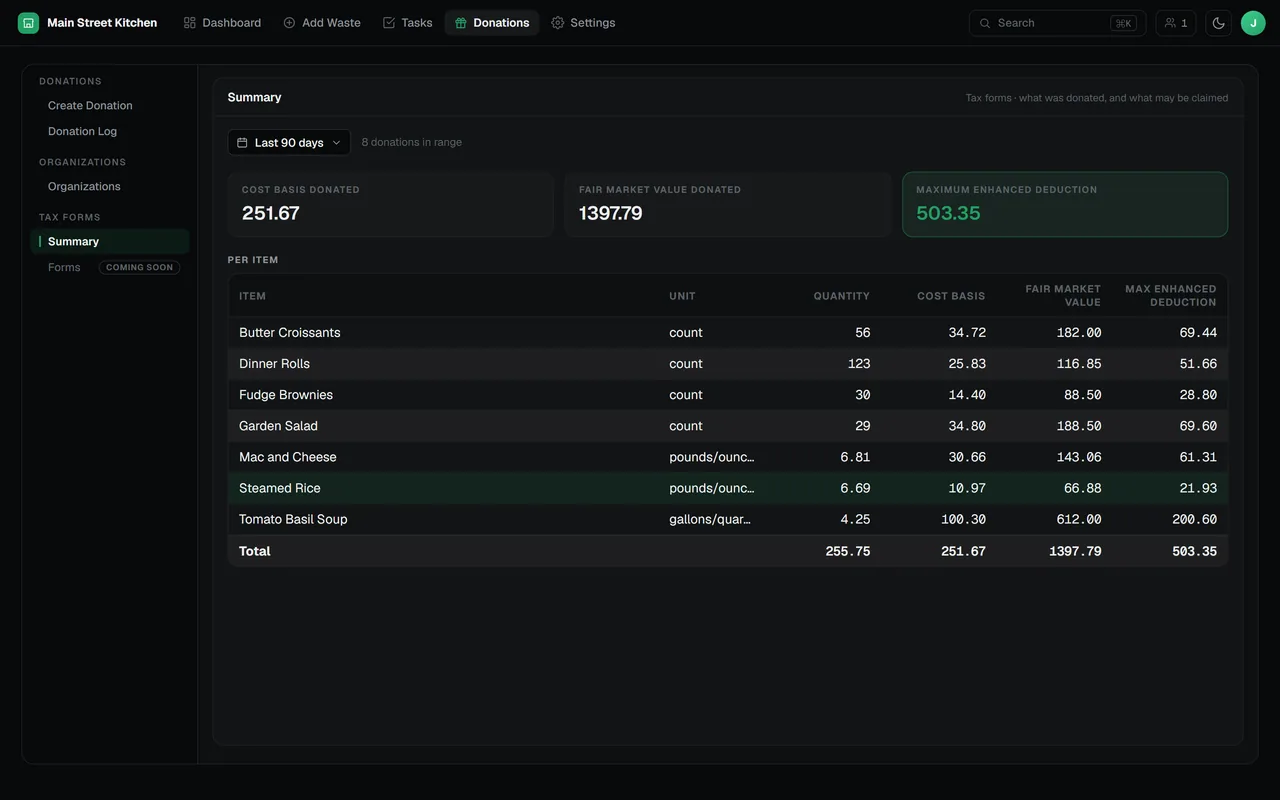This screenshot has width=1280, height=800.
Task: Click the Cost Basis column header
Action: coord(951,296)
